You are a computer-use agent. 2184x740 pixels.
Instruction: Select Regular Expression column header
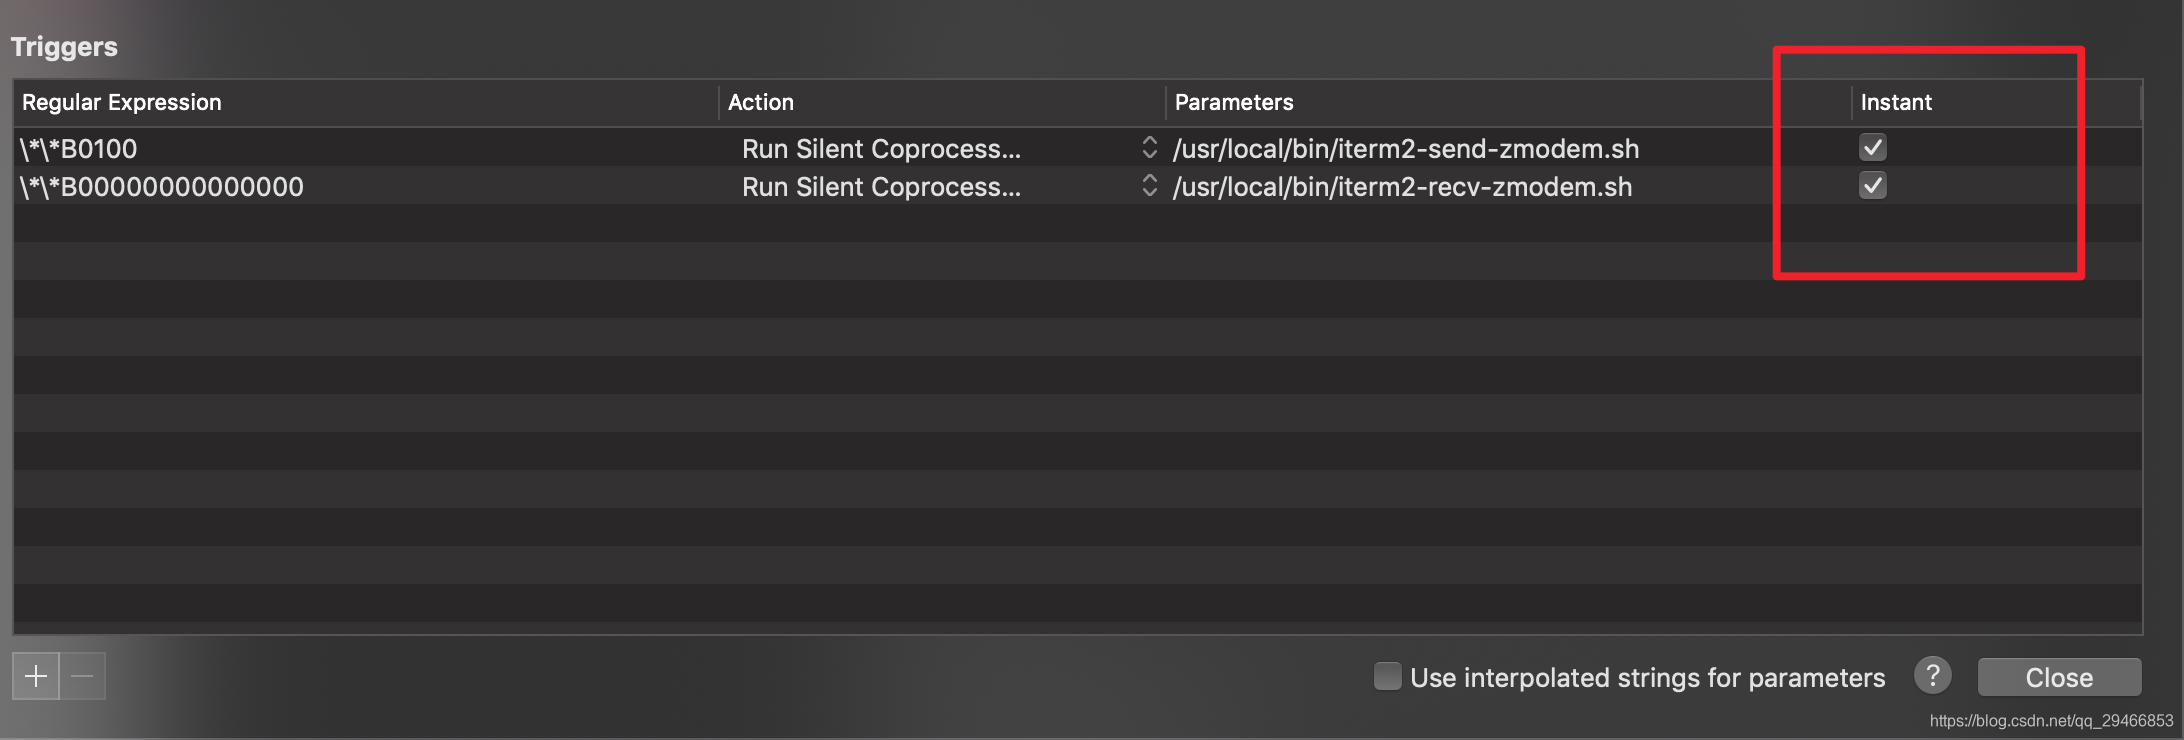click(x=366, y=102)
